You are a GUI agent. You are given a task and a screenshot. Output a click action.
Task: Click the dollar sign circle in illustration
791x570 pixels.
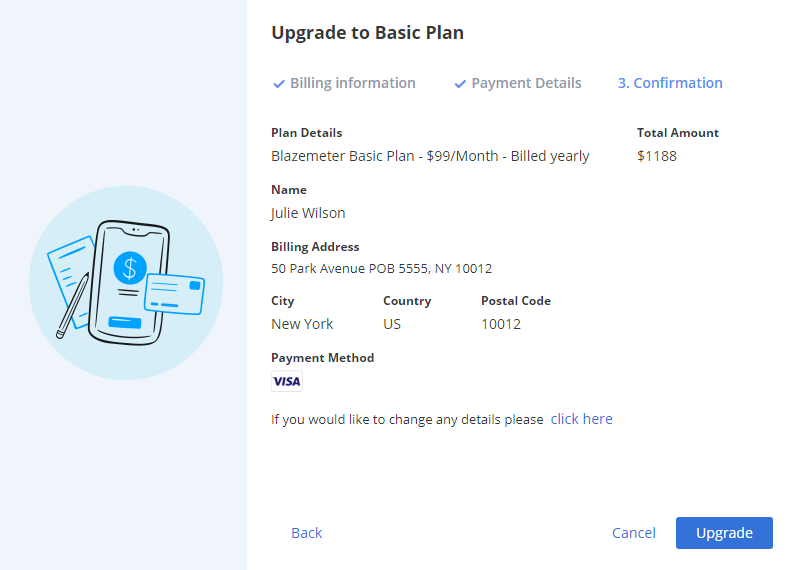(x=130, y=268)
